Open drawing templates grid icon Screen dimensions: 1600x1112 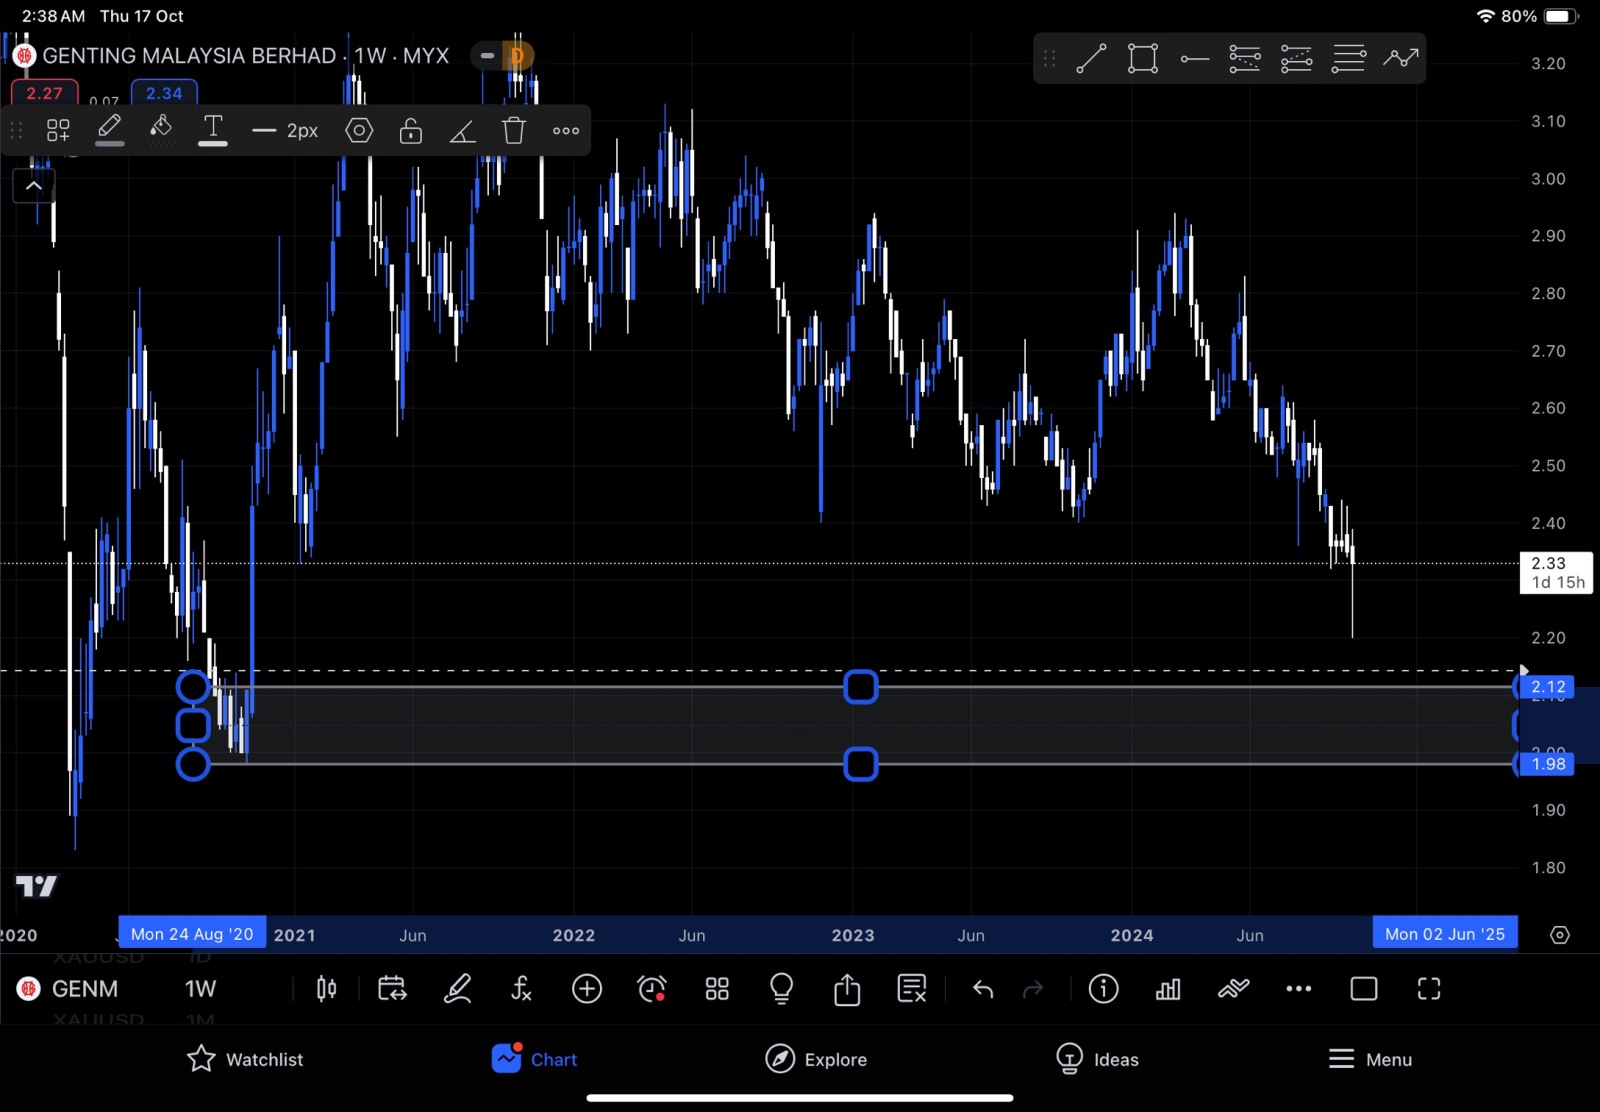click(x=58, y=130)
